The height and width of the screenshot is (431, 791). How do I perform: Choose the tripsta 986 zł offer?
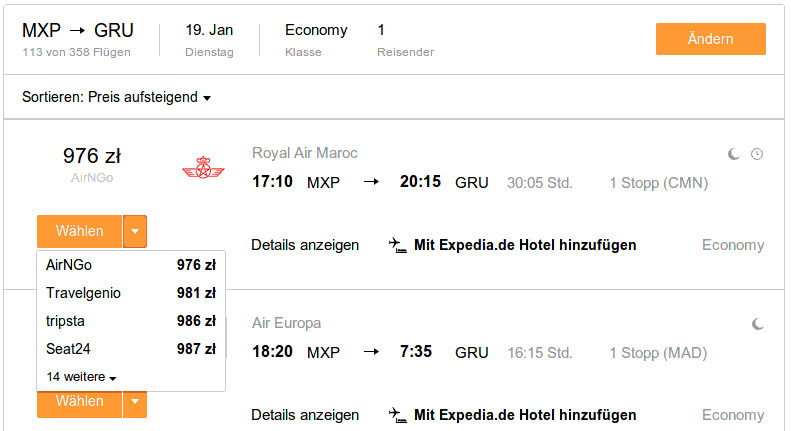[x=131, y=321]
